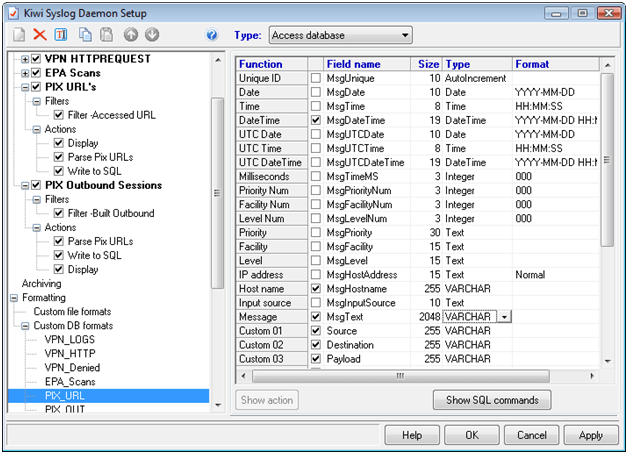628x454 pixels.
Task: Click the Copy toolbar icon
Action: 85,35
